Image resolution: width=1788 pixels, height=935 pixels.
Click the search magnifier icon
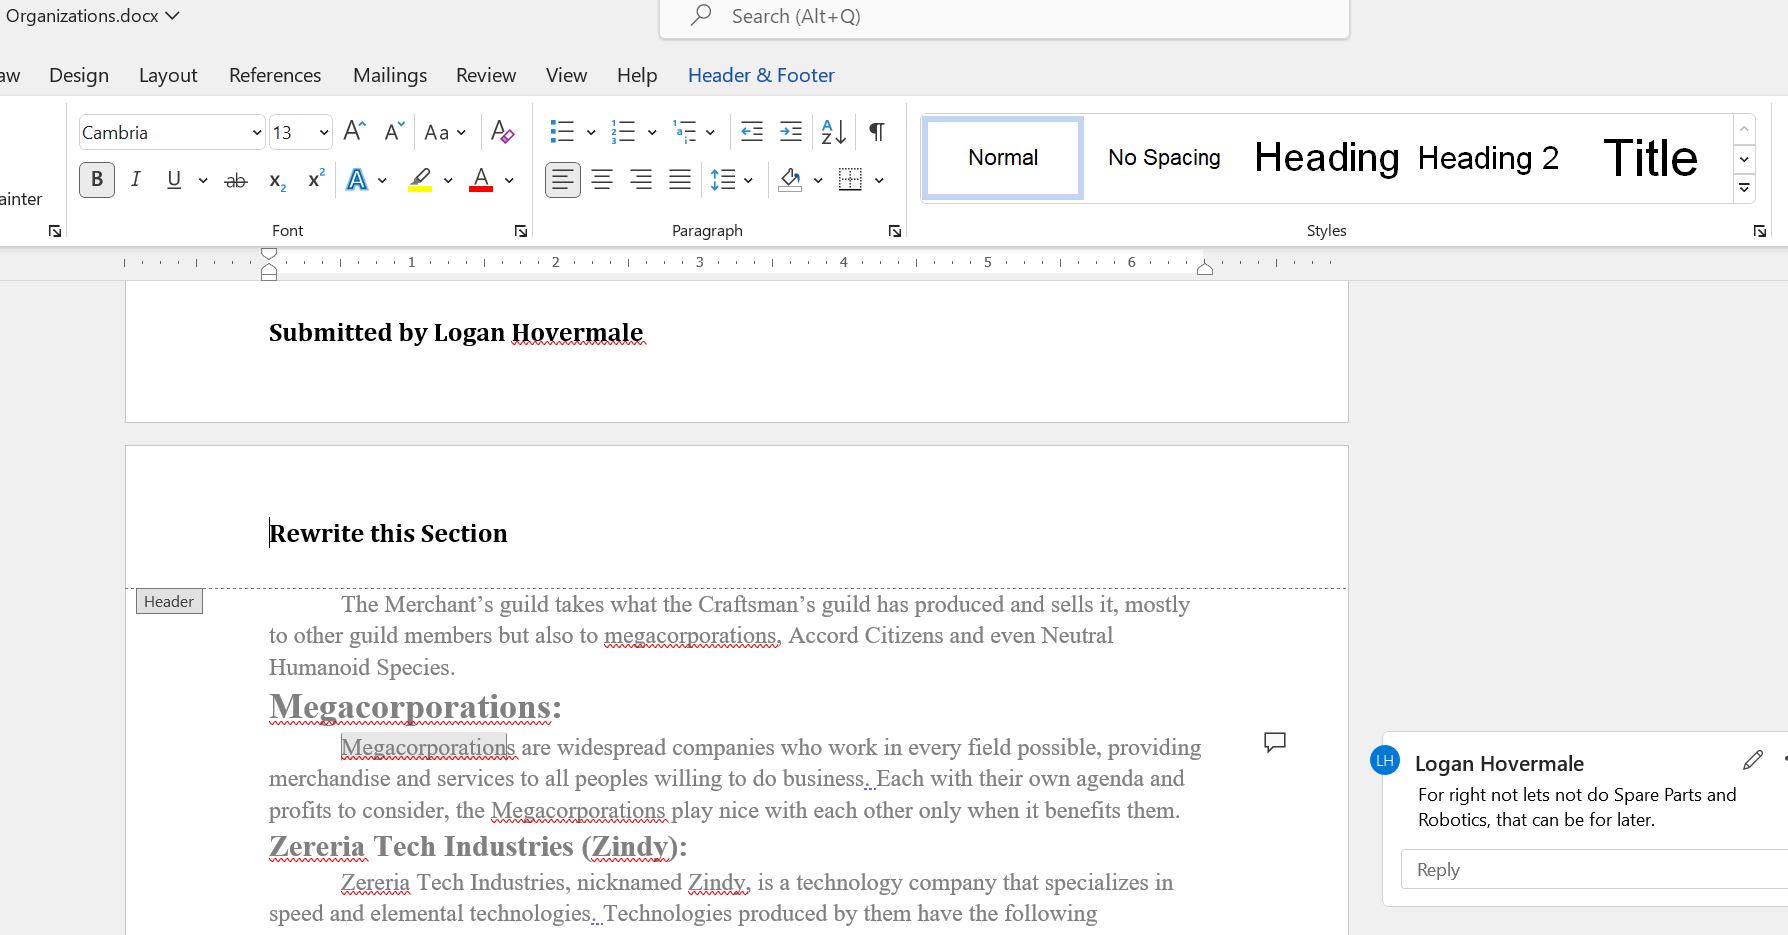tap(701, 15)
